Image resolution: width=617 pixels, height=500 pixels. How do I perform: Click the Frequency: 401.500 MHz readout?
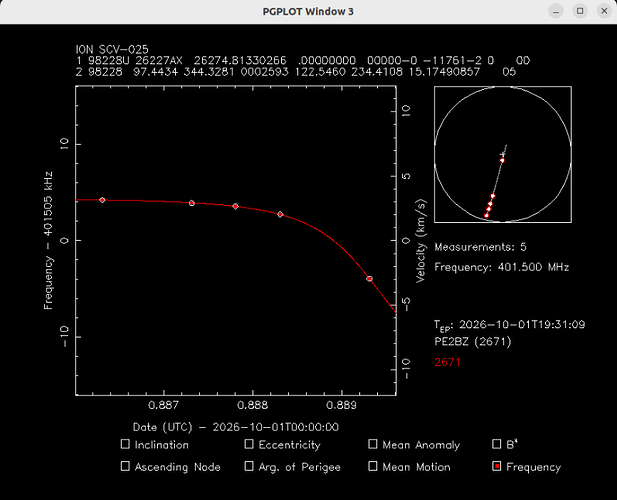tap(502, 268)
